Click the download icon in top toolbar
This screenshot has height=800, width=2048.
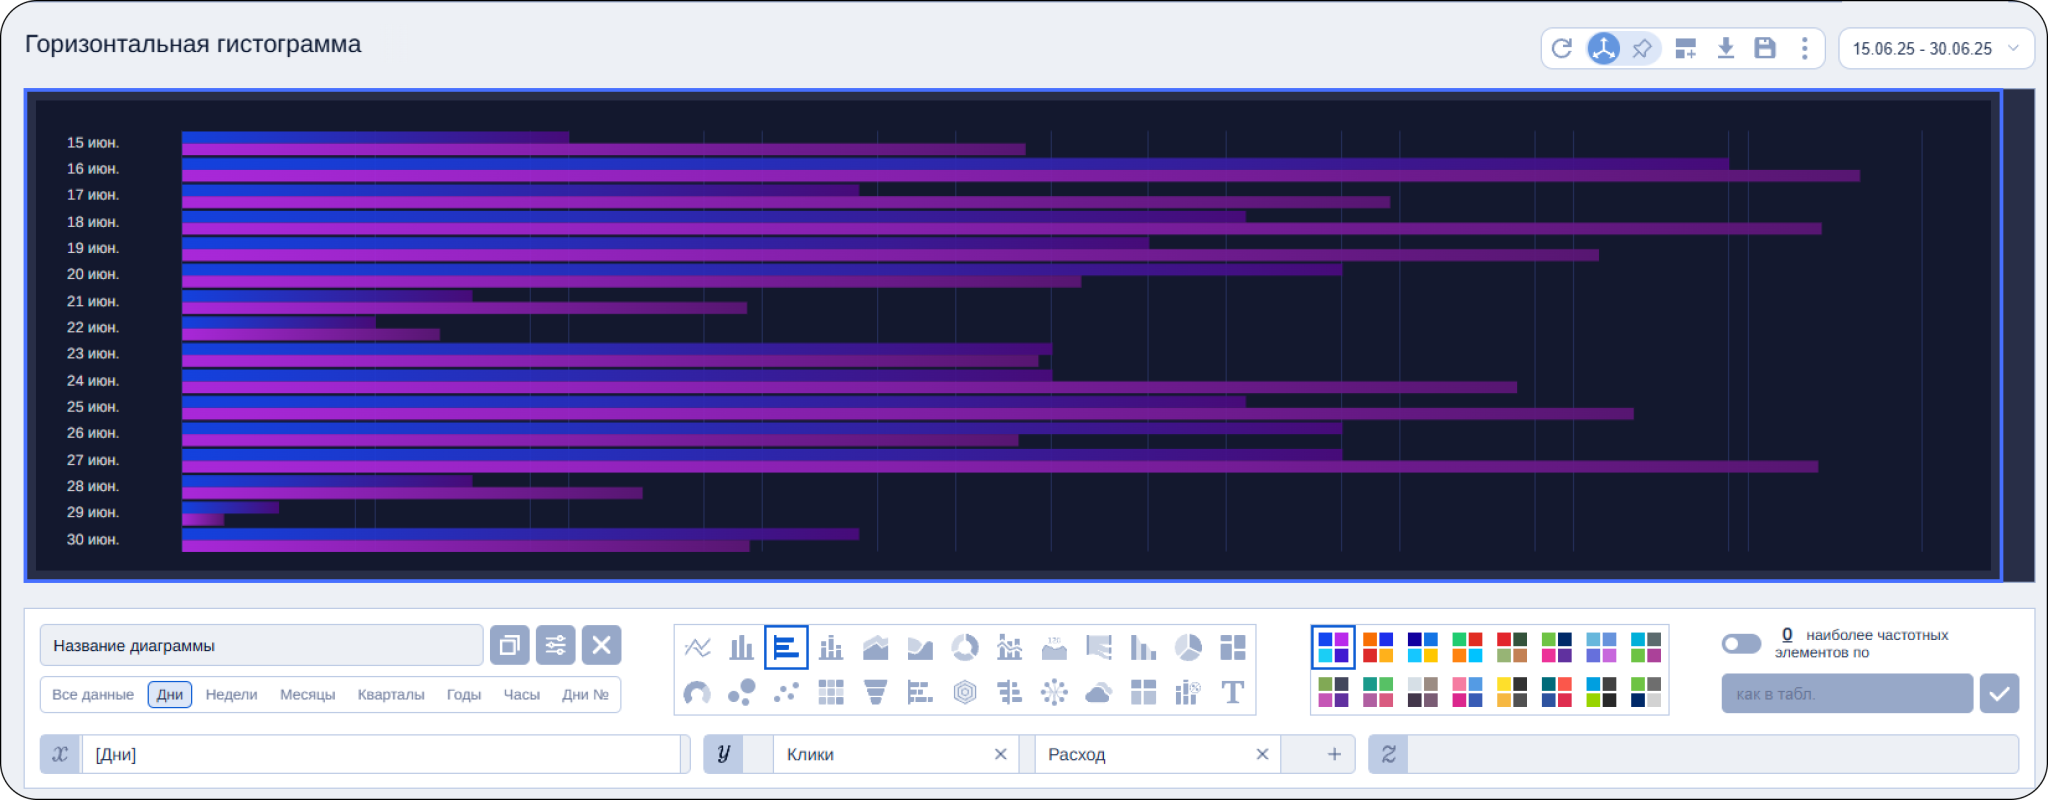(x=1726, y=48)
